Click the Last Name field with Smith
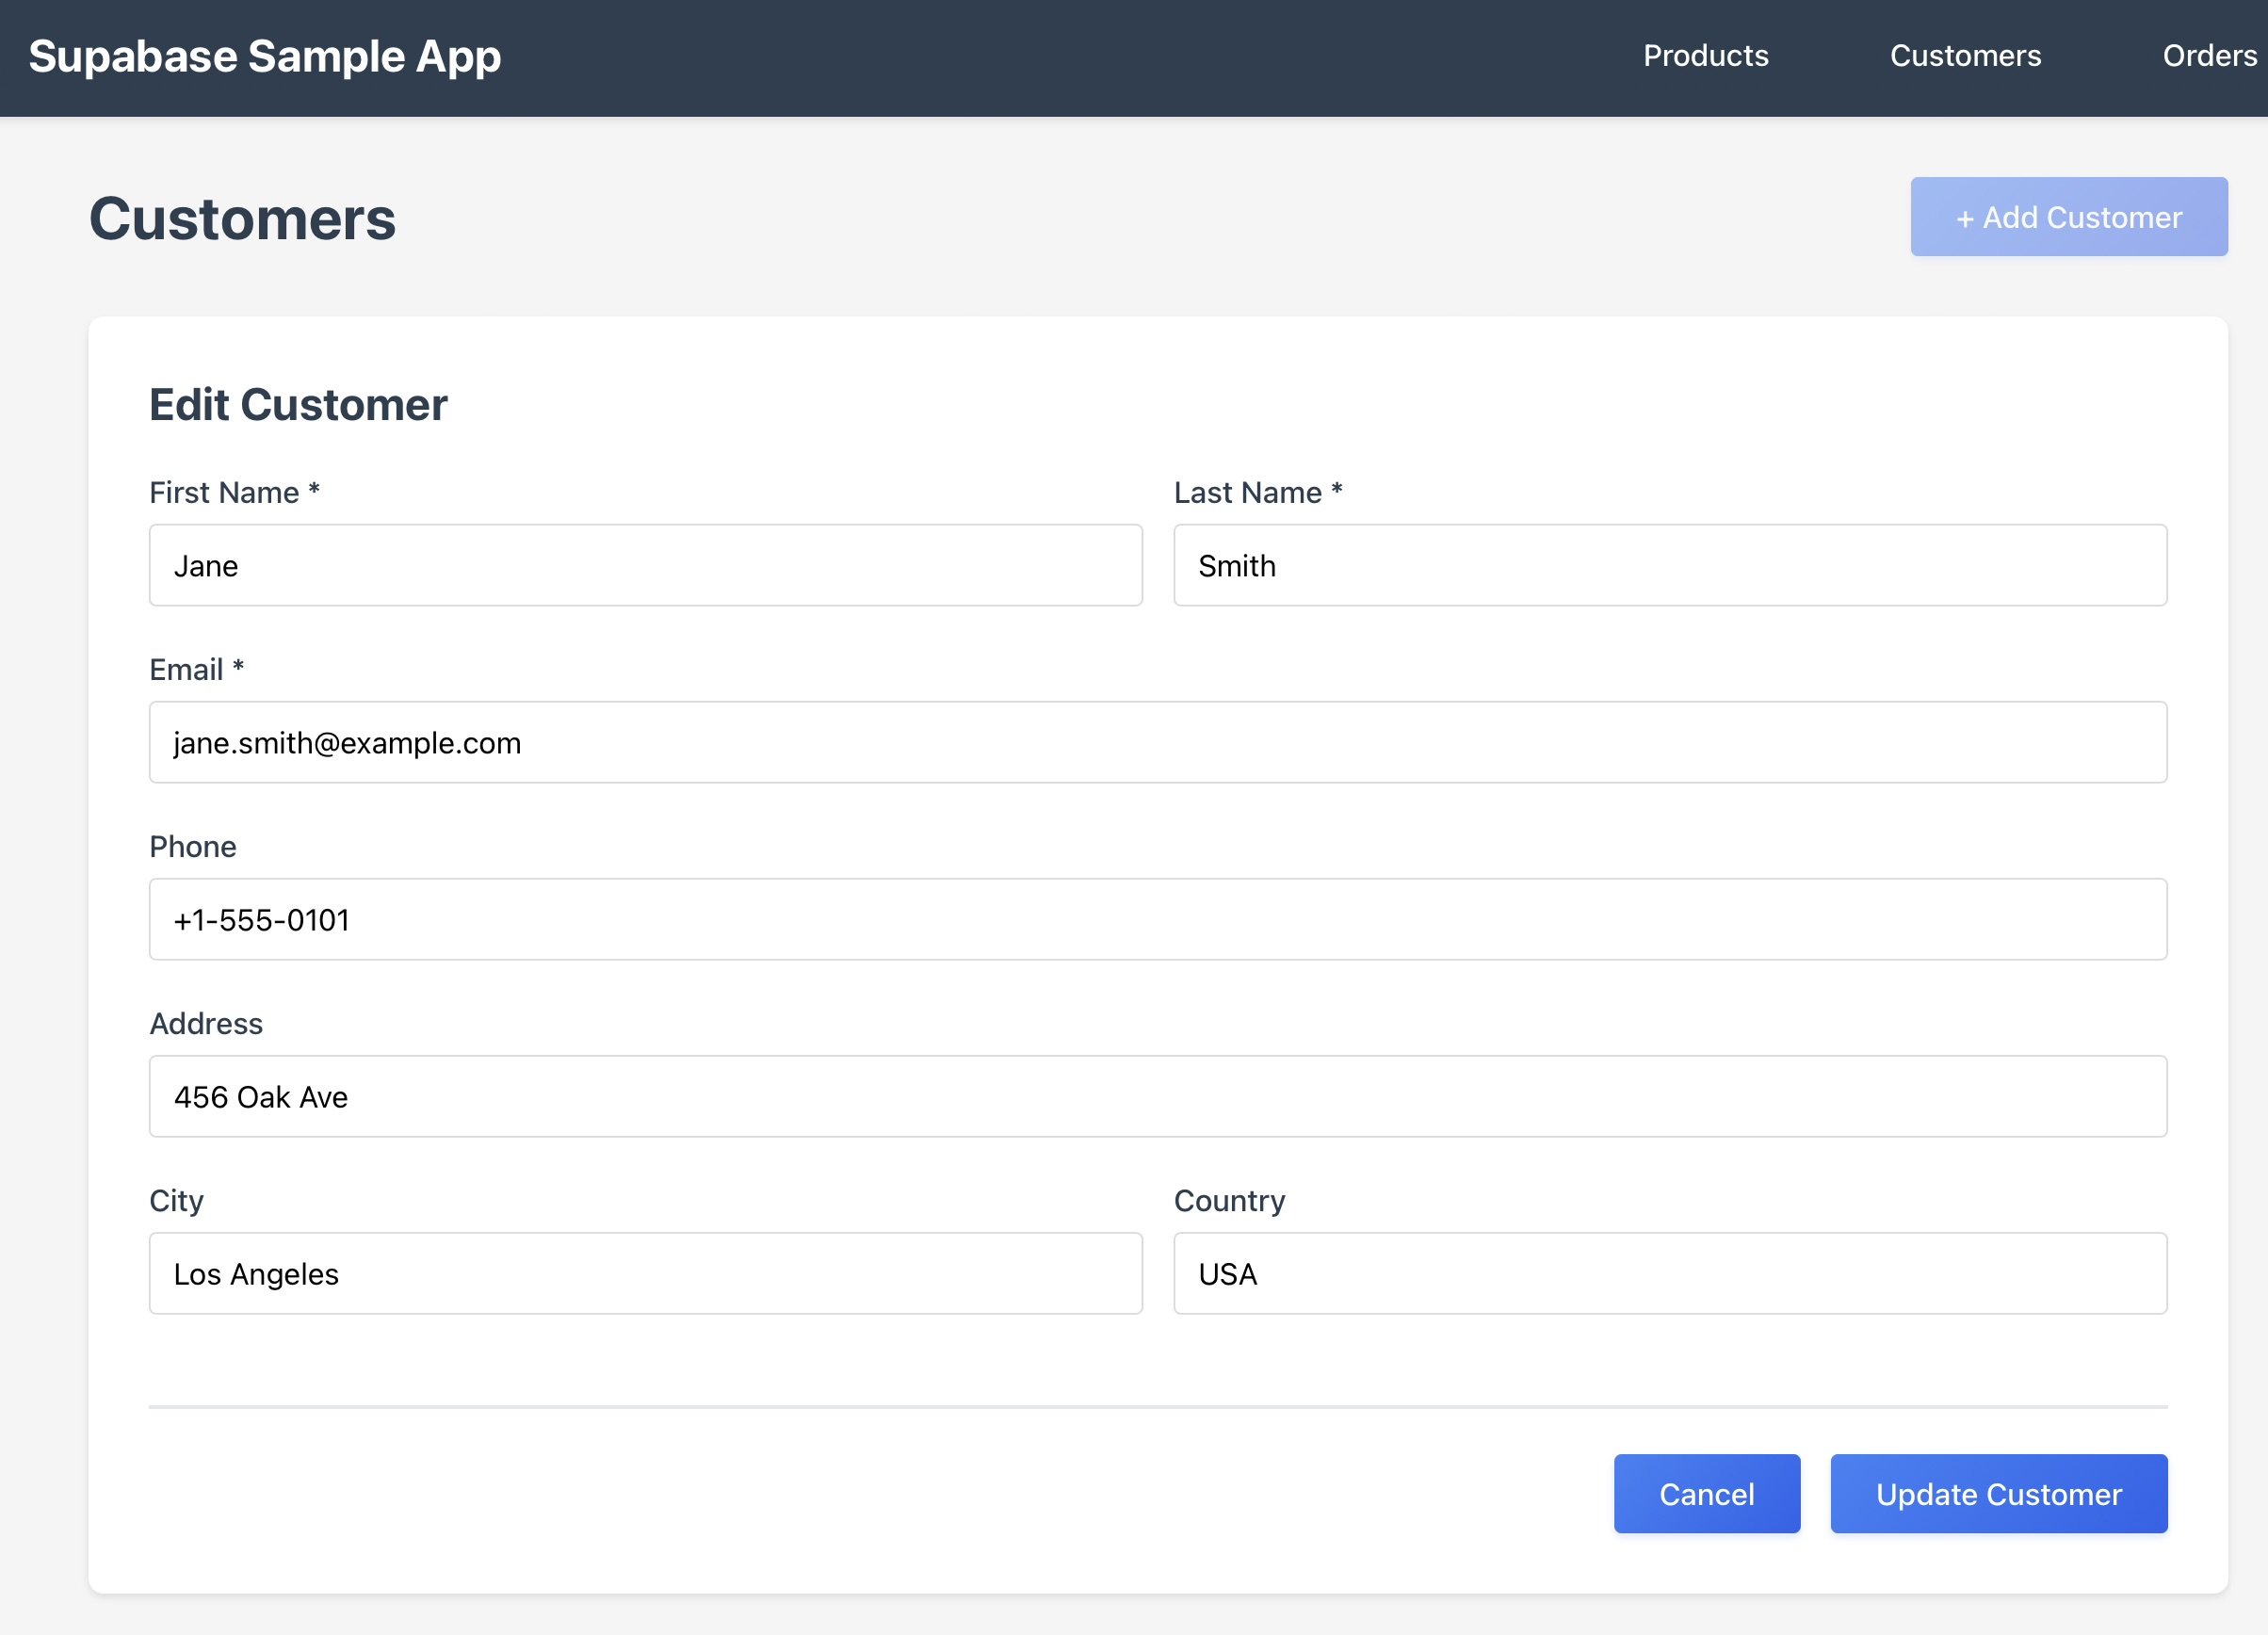 (1669, 565)
